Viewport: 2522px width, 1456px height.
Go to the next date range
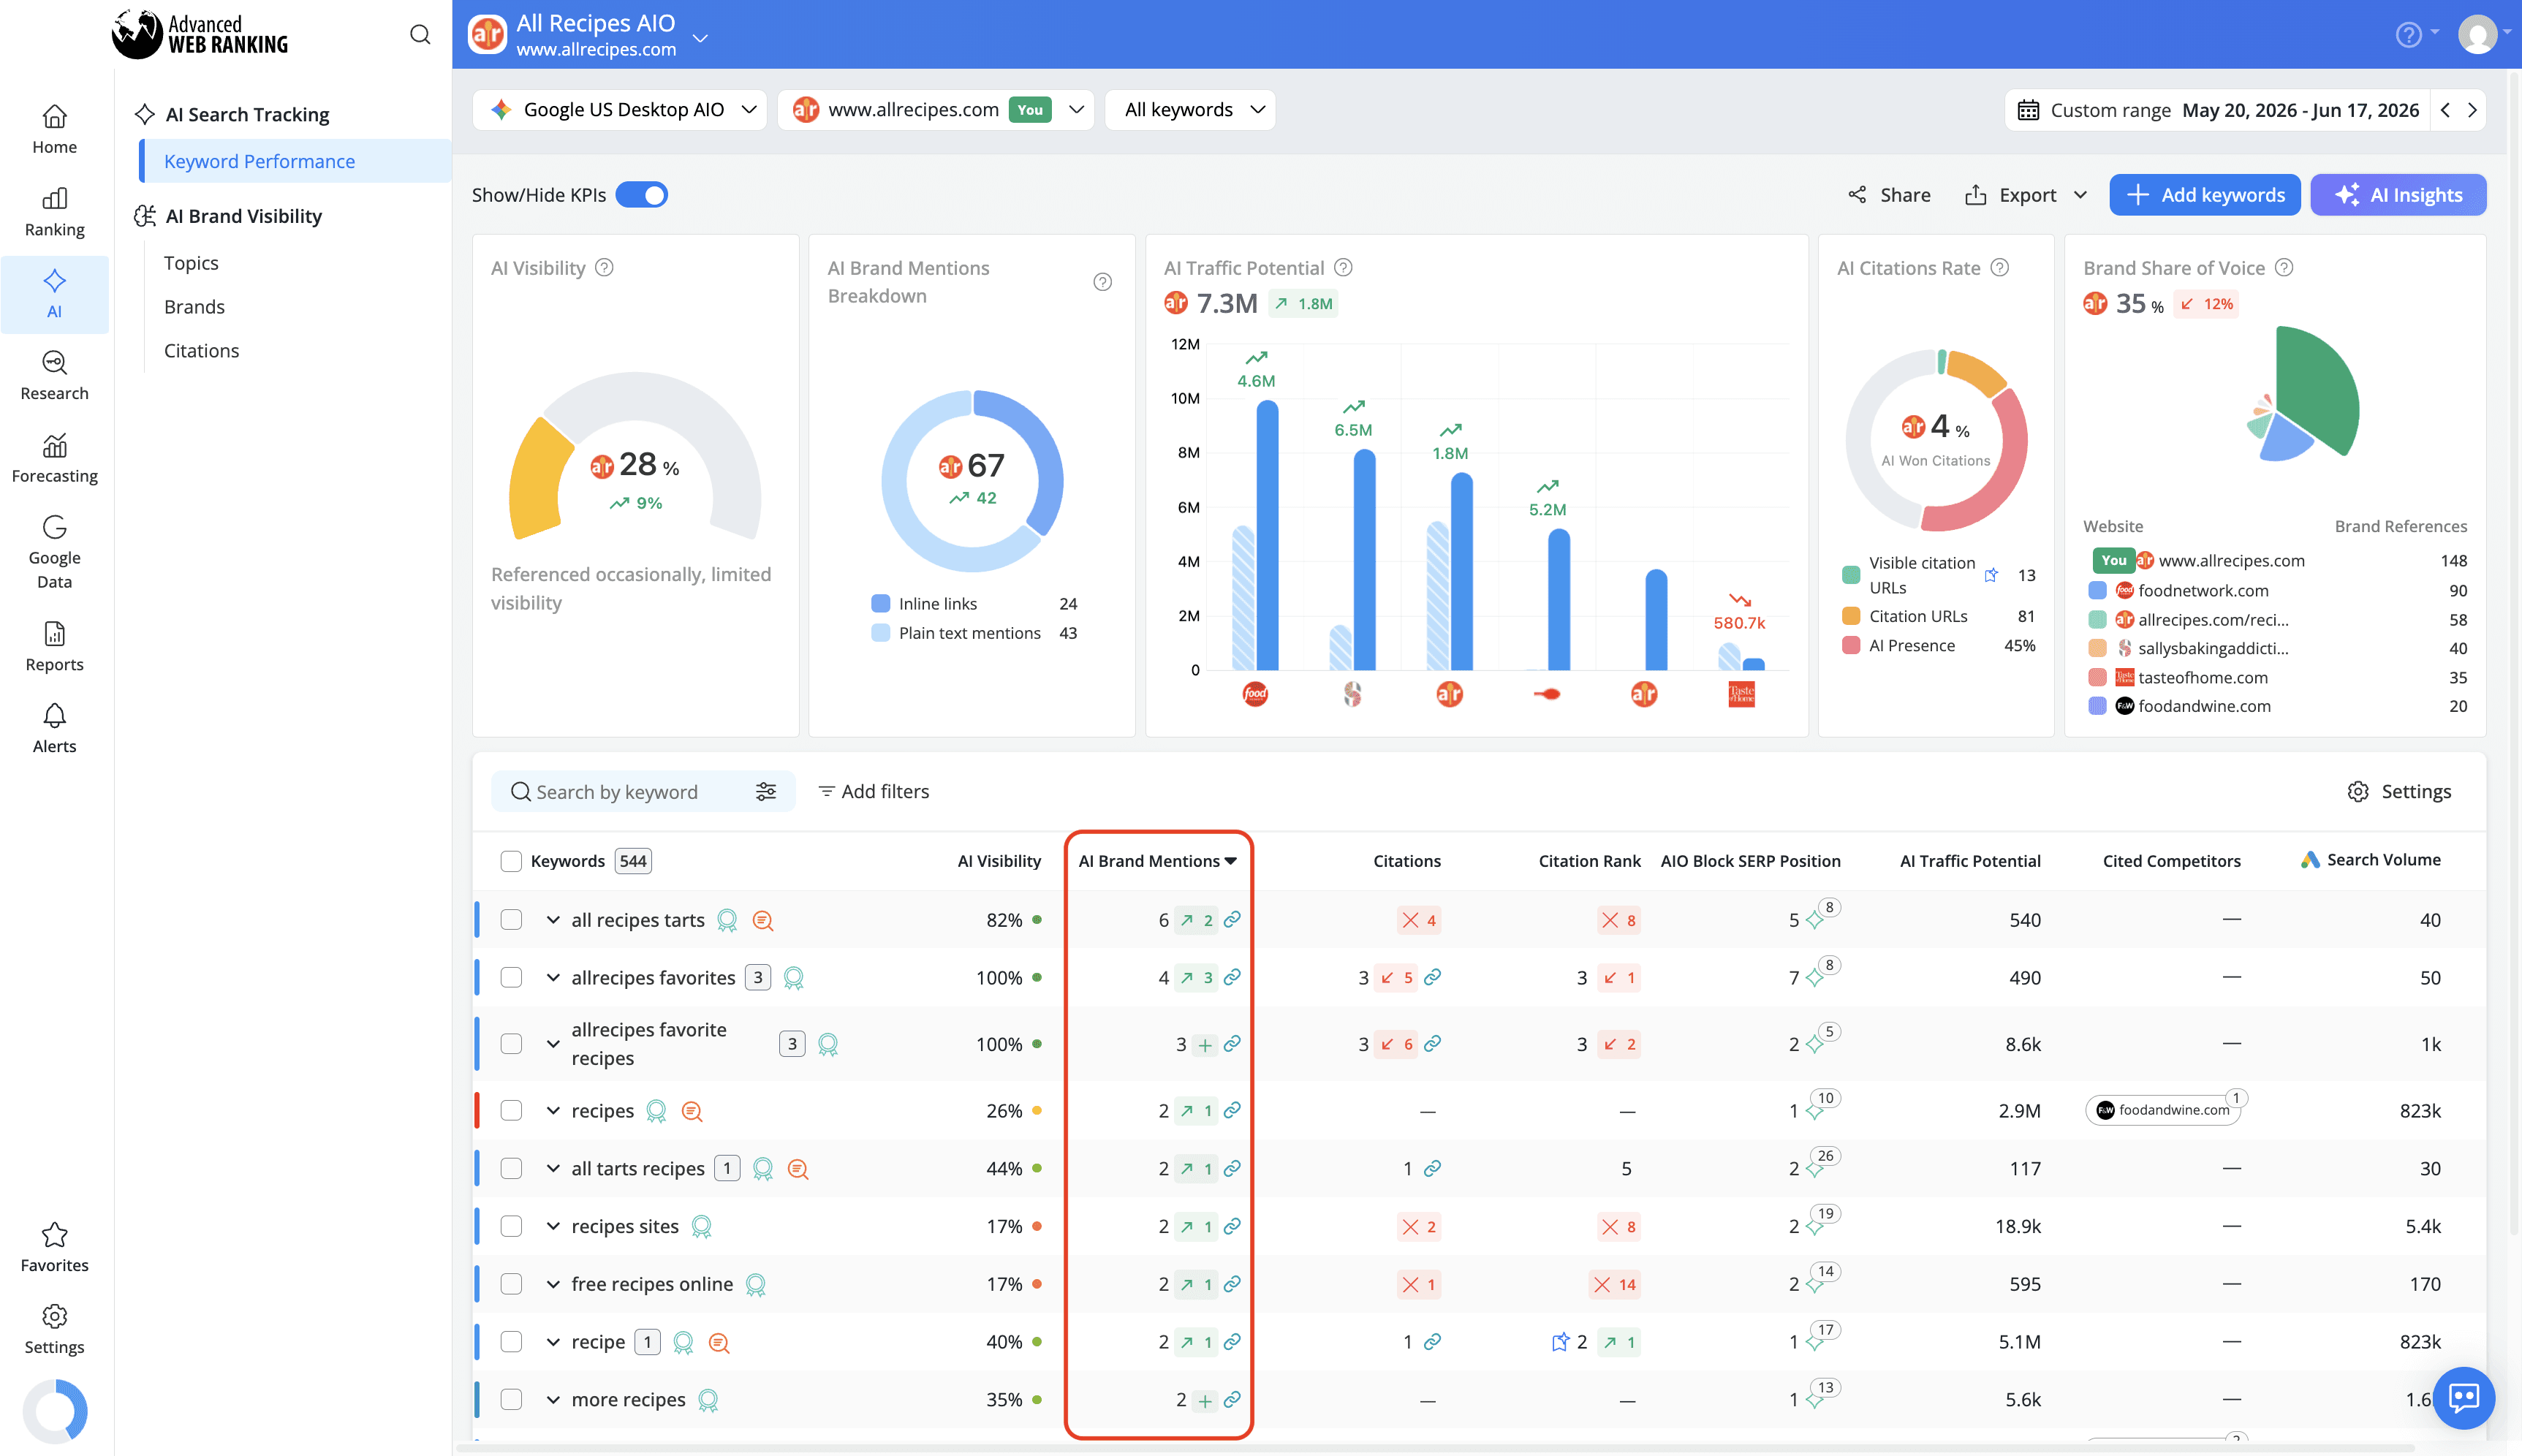(x=2472, y=110)
